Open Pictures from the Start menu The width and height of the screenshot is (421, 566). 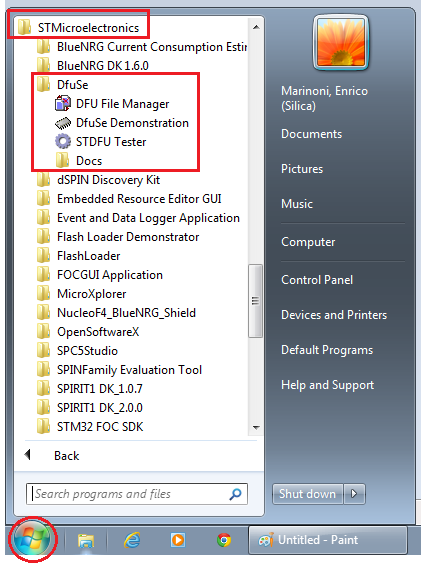tap(302, 169)
